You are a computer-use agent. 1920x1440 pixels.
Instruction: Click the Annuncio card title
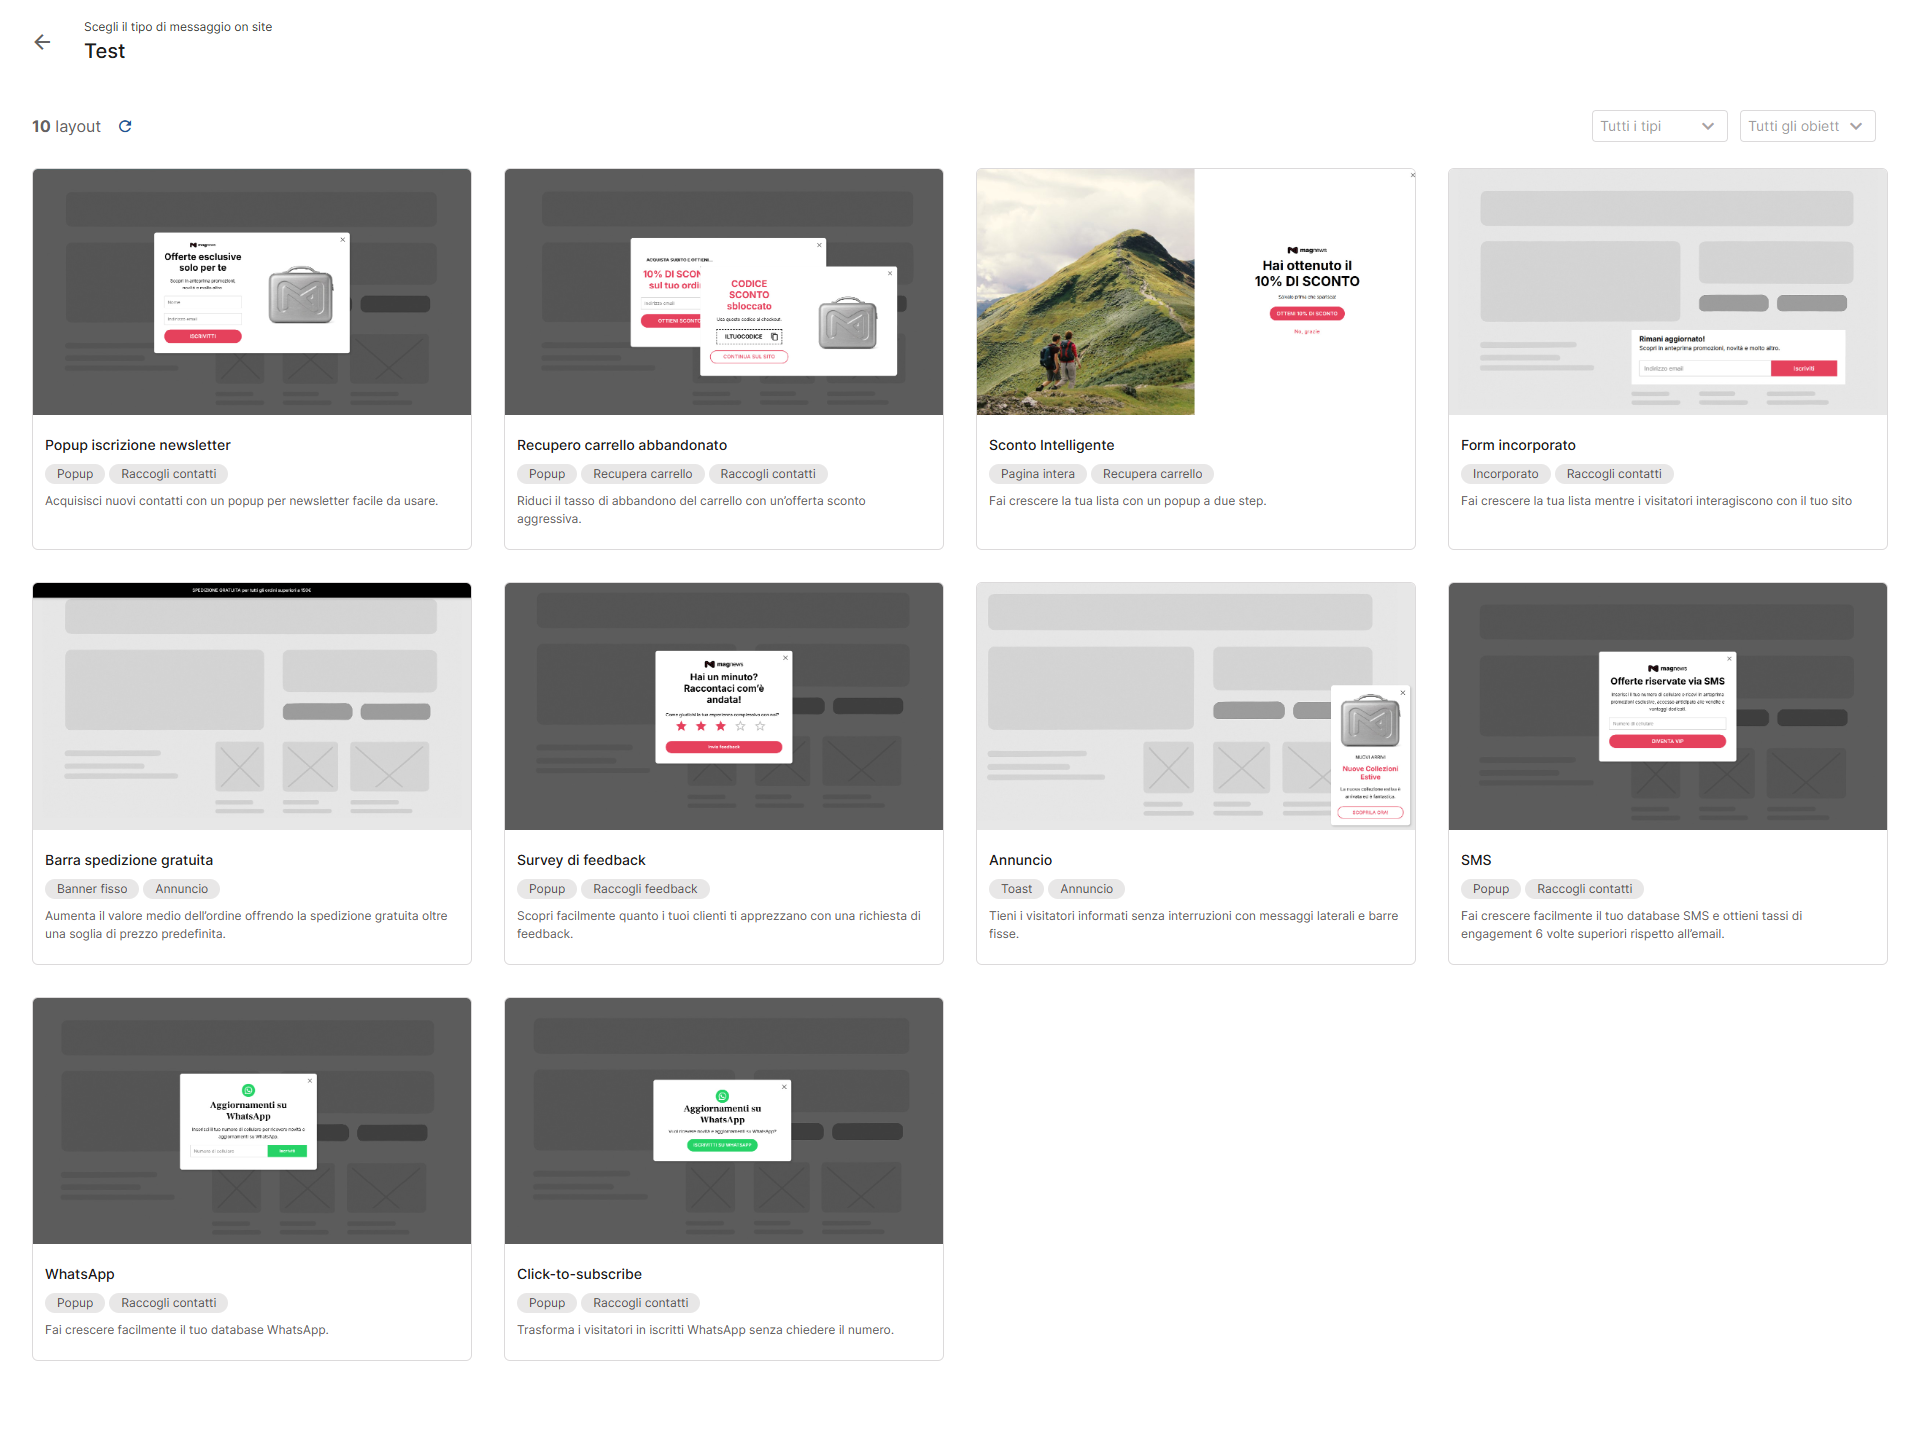click(1020, 860)
